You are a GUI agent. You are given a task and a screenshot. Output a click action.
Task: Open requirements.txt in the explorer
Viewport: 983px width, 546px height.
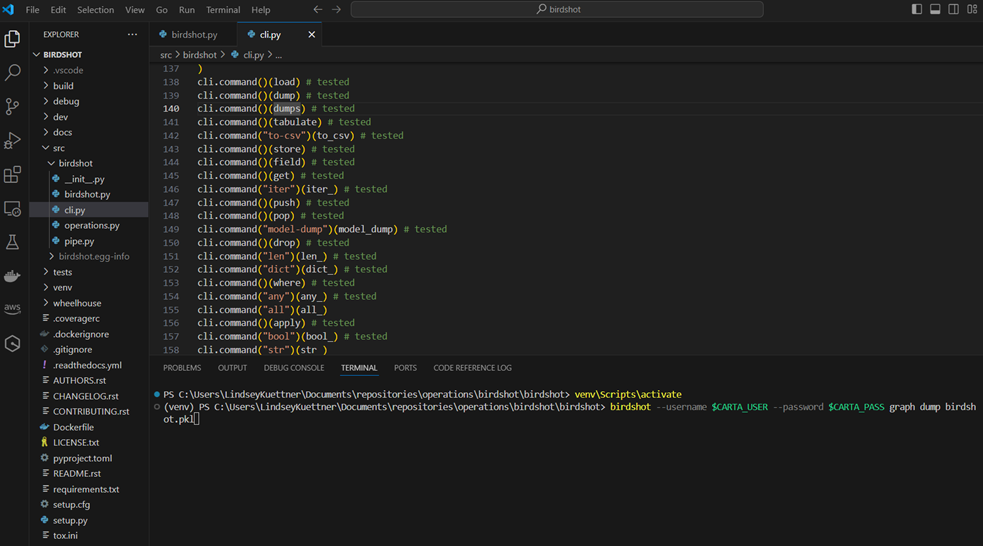tap(89, 489)
